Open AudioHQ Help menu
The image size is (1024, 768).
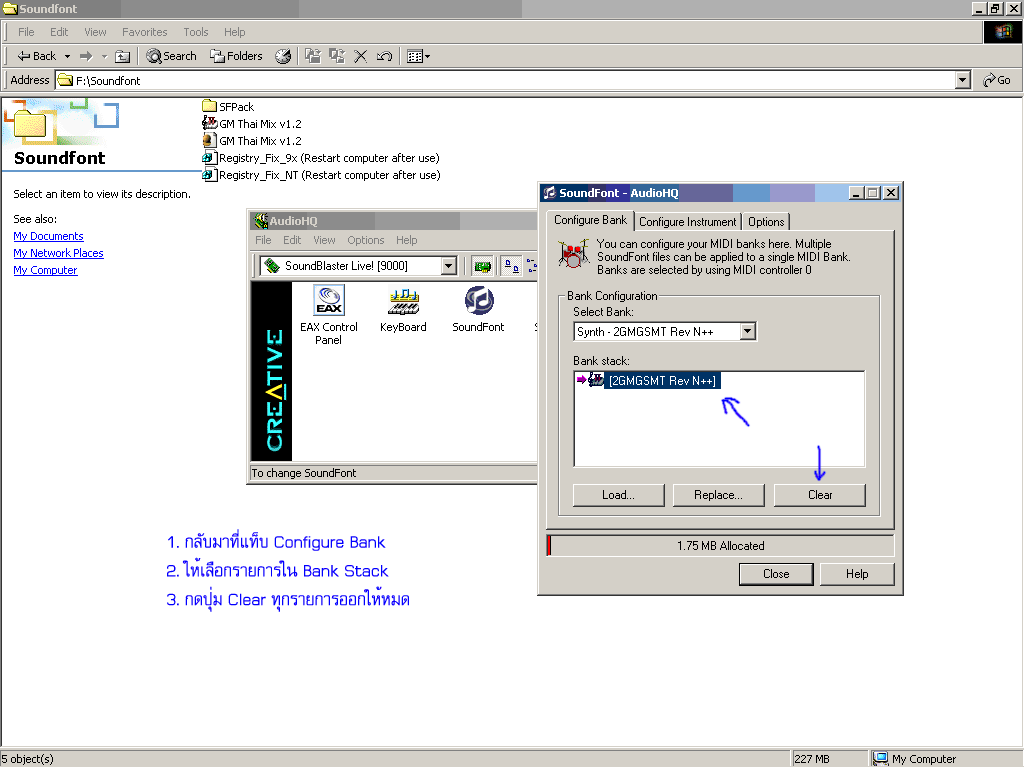(407, 240)
